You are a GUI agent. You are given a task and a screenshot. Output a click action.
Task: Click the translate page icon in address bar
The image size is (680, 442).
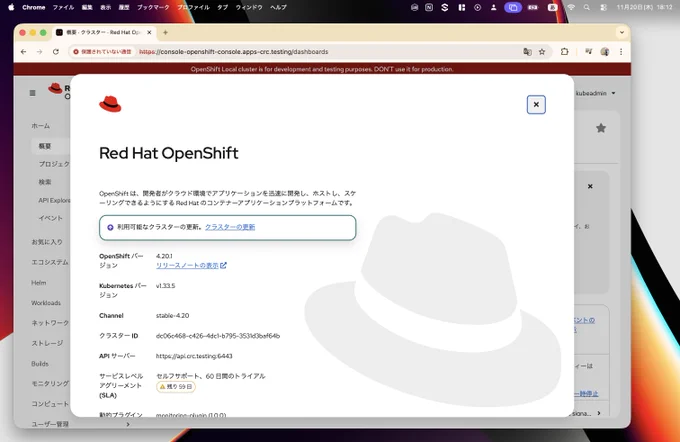pos(527,52)
